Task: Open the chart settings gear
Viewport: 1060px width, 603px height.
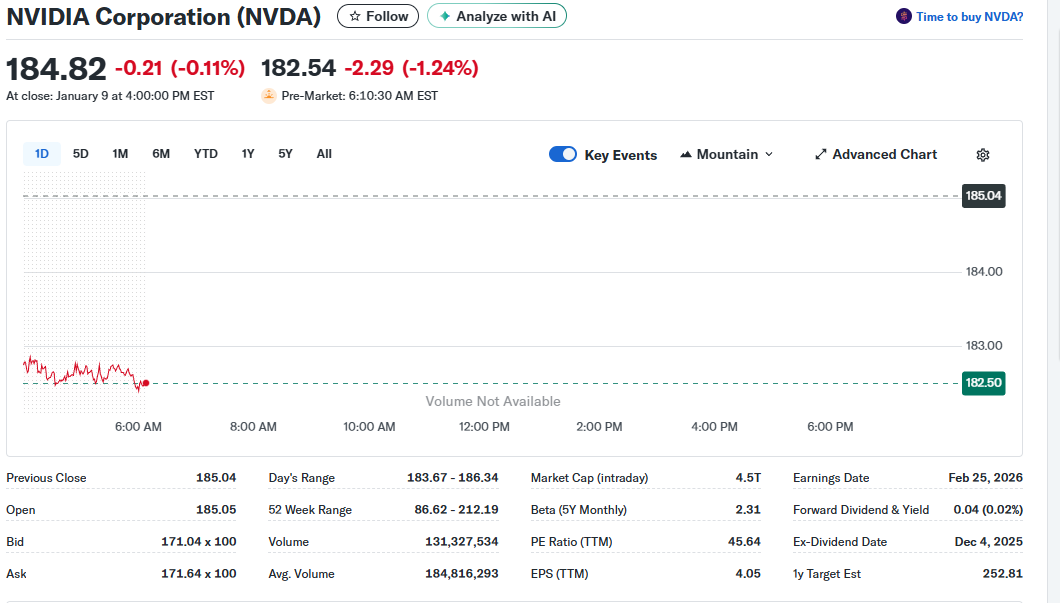Action: (x=982, y=155)
